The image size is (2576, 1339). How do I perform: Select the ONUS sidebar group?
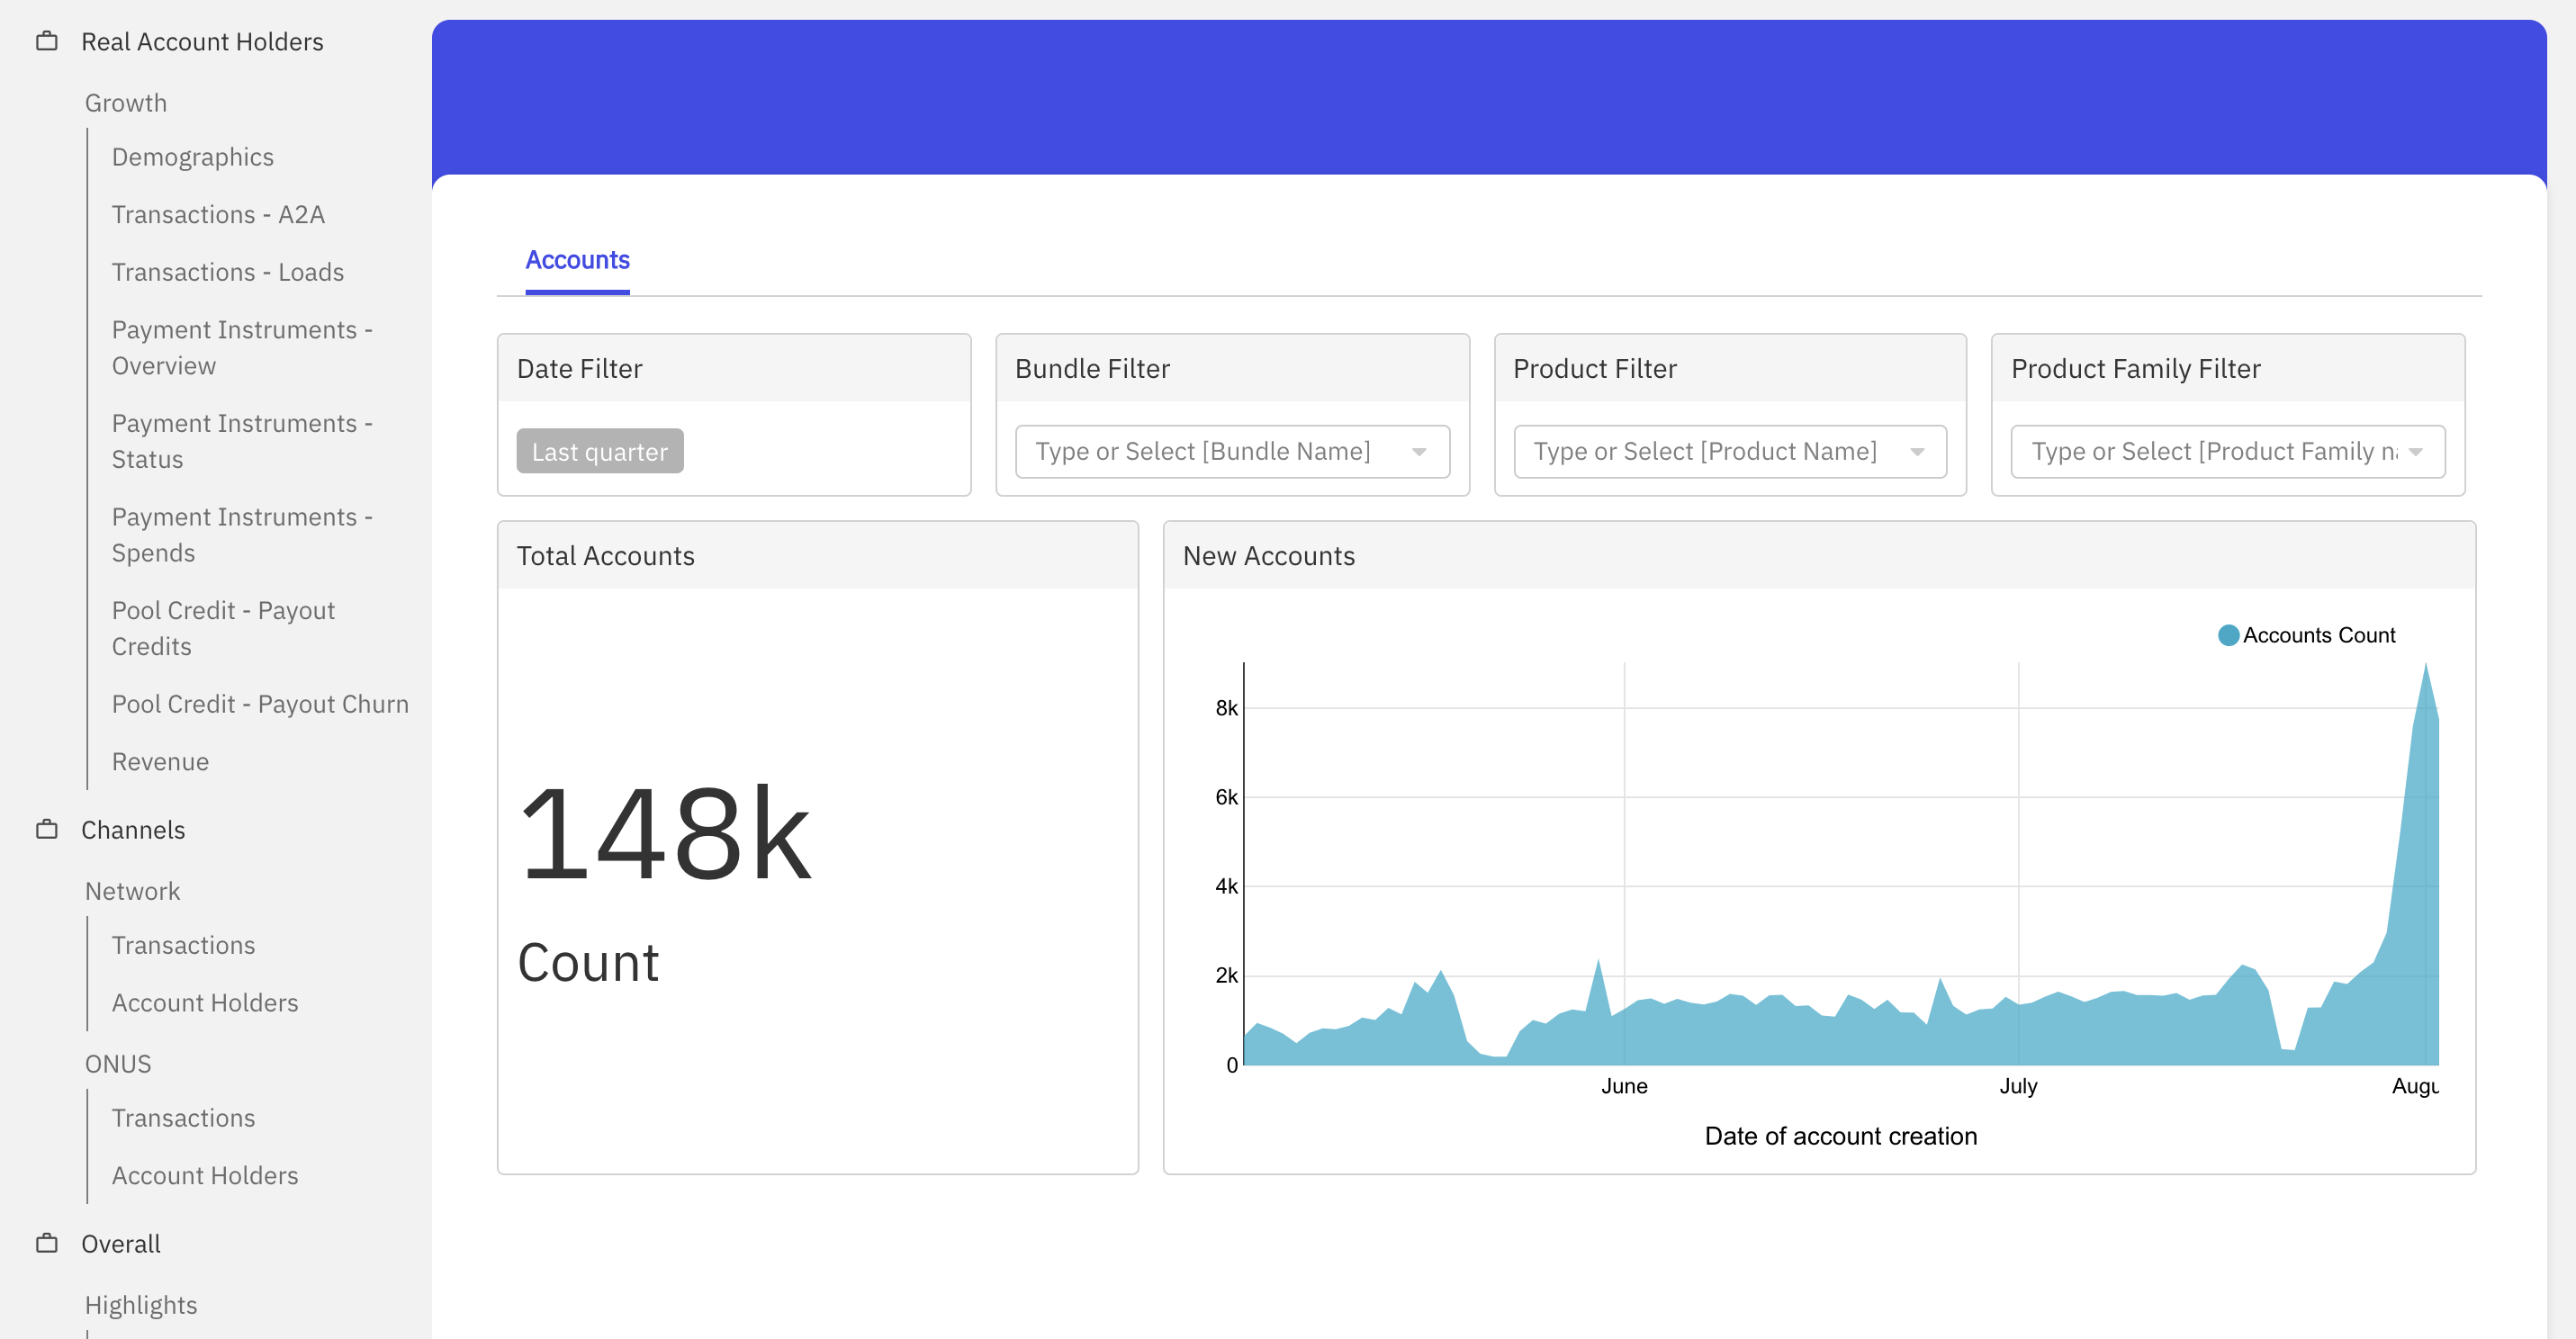click(x=118, y=1064)
